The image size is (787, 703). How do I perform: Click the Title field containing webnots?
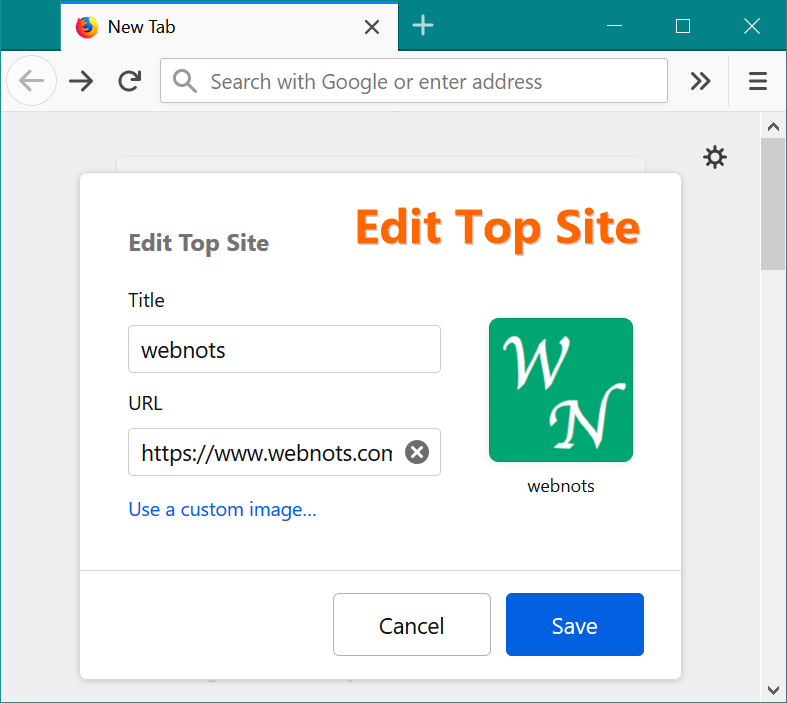284,349
